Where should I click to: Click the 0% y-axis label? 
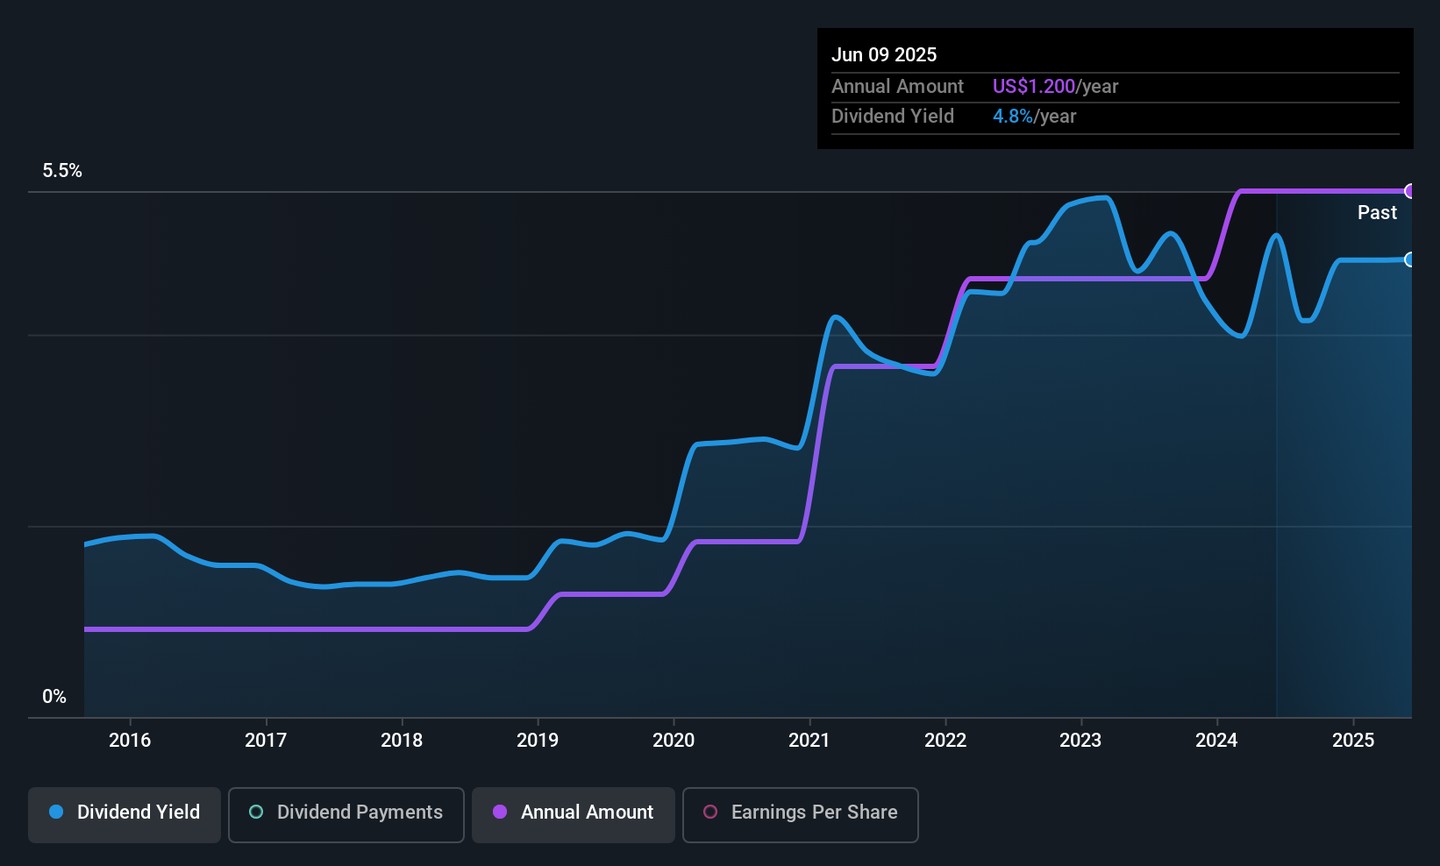click(x=54, y=697)
